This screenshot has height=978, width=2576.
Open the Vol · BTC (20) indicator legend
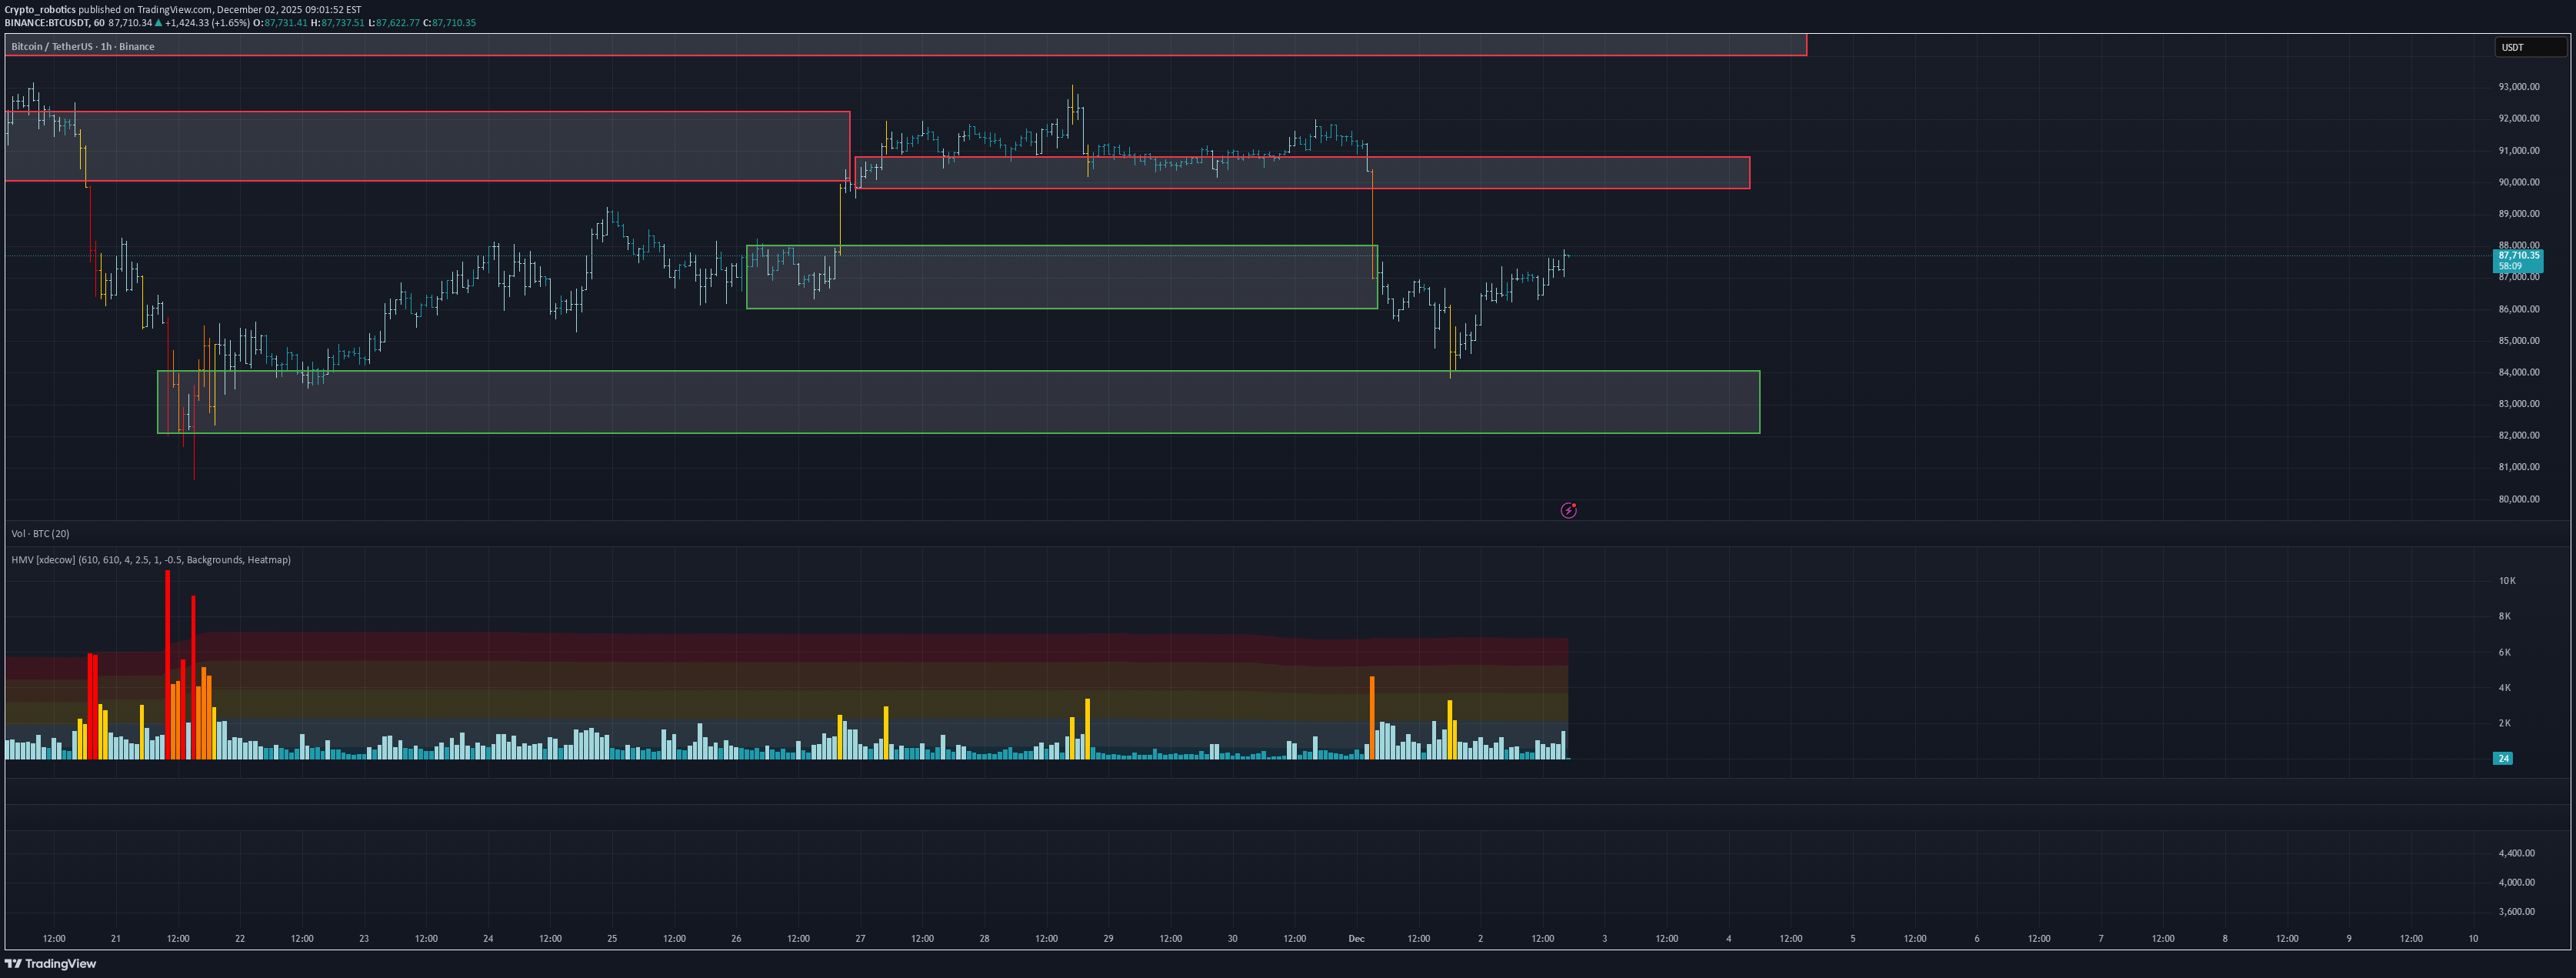click(41, 534)
